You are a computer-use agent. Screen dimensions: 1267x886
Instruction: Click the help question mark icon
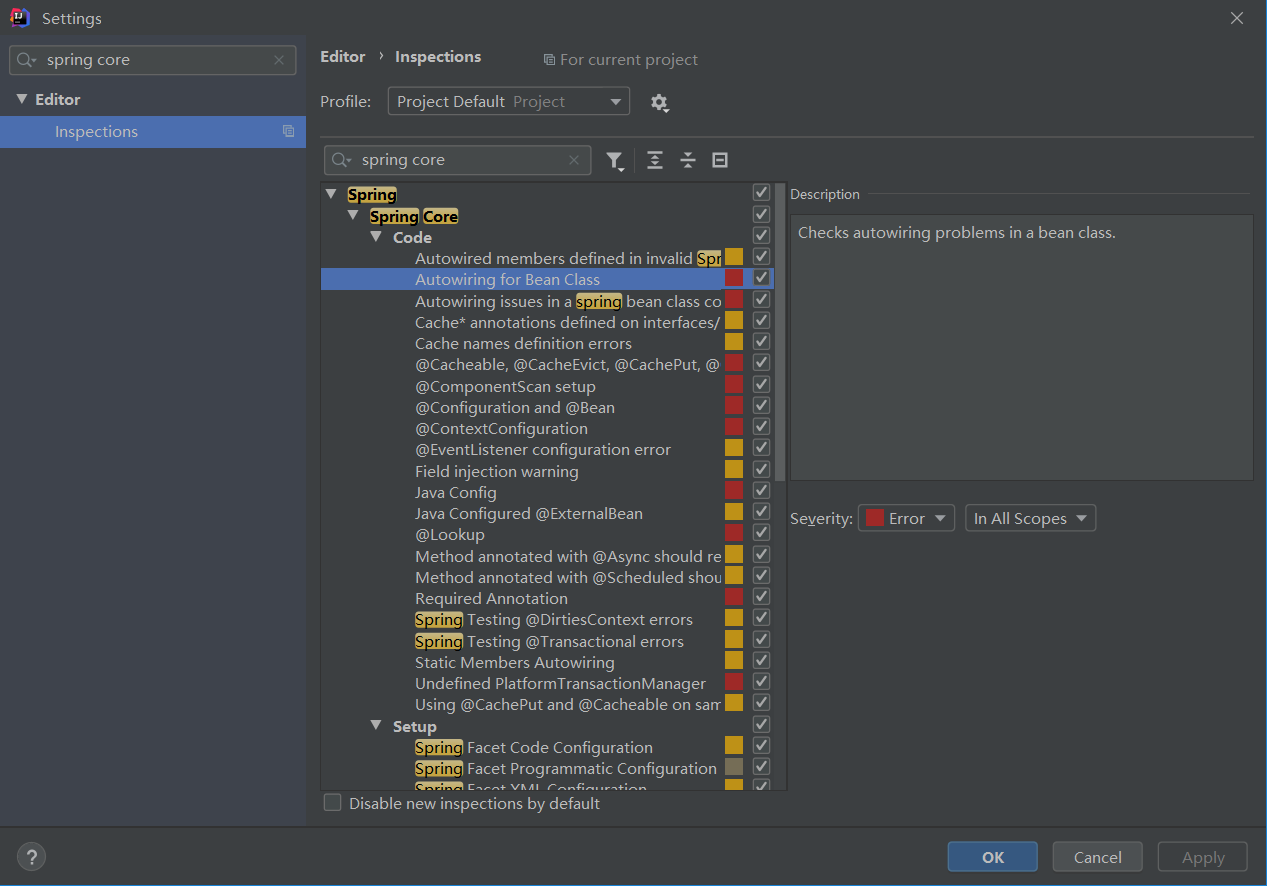31,856
